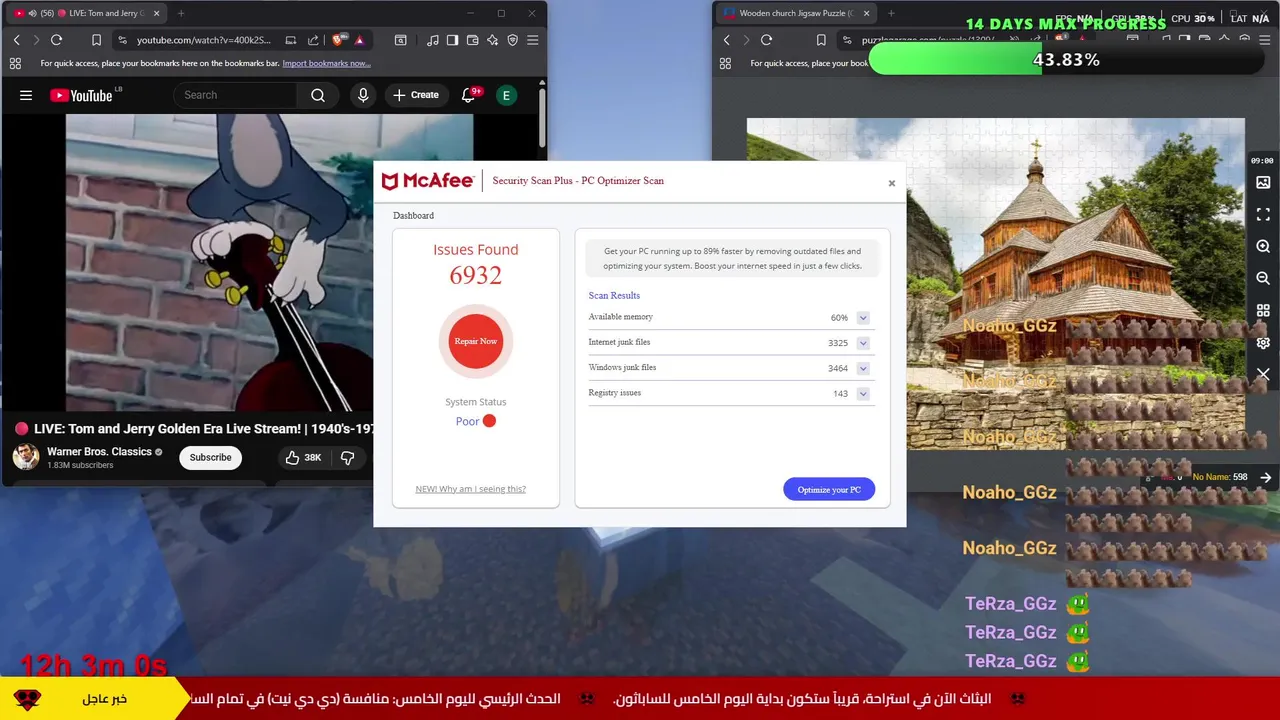Focus the YouTube search box
The image size is (1280, 720).
pos(236,95)
